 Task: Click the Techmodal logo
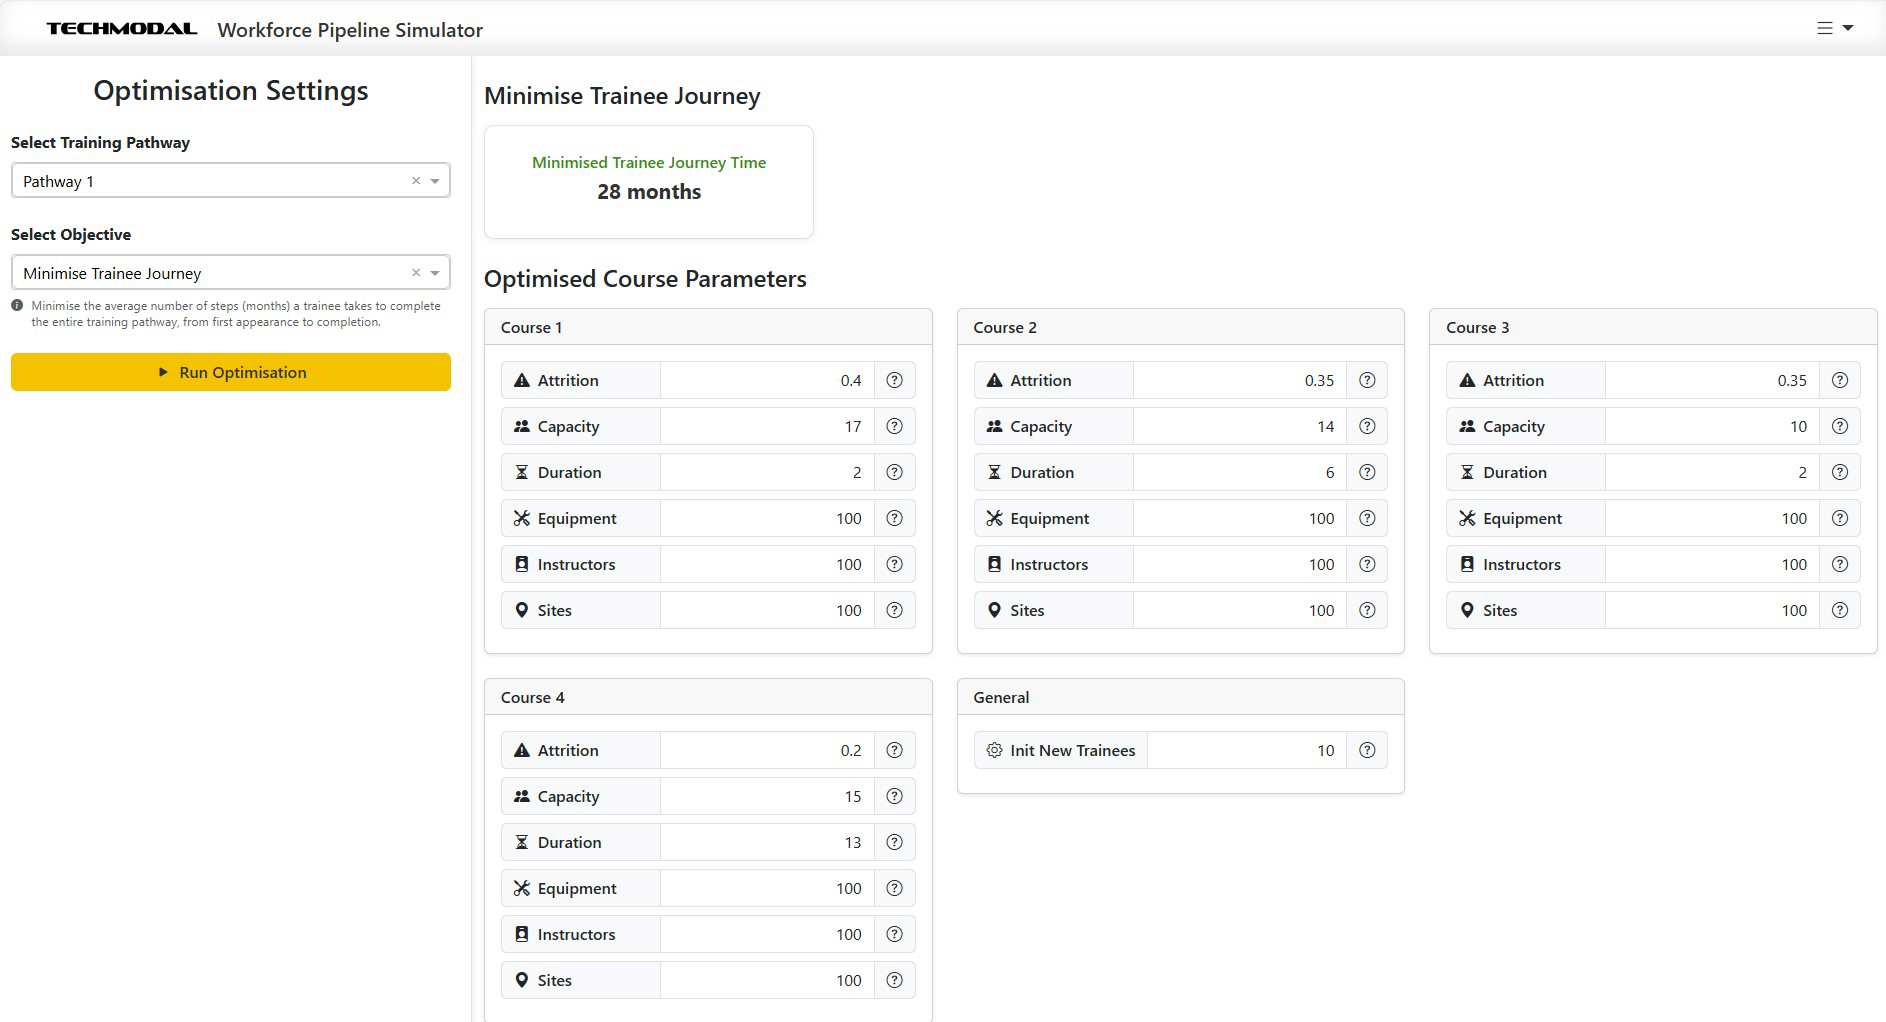[x=122, y=29]
